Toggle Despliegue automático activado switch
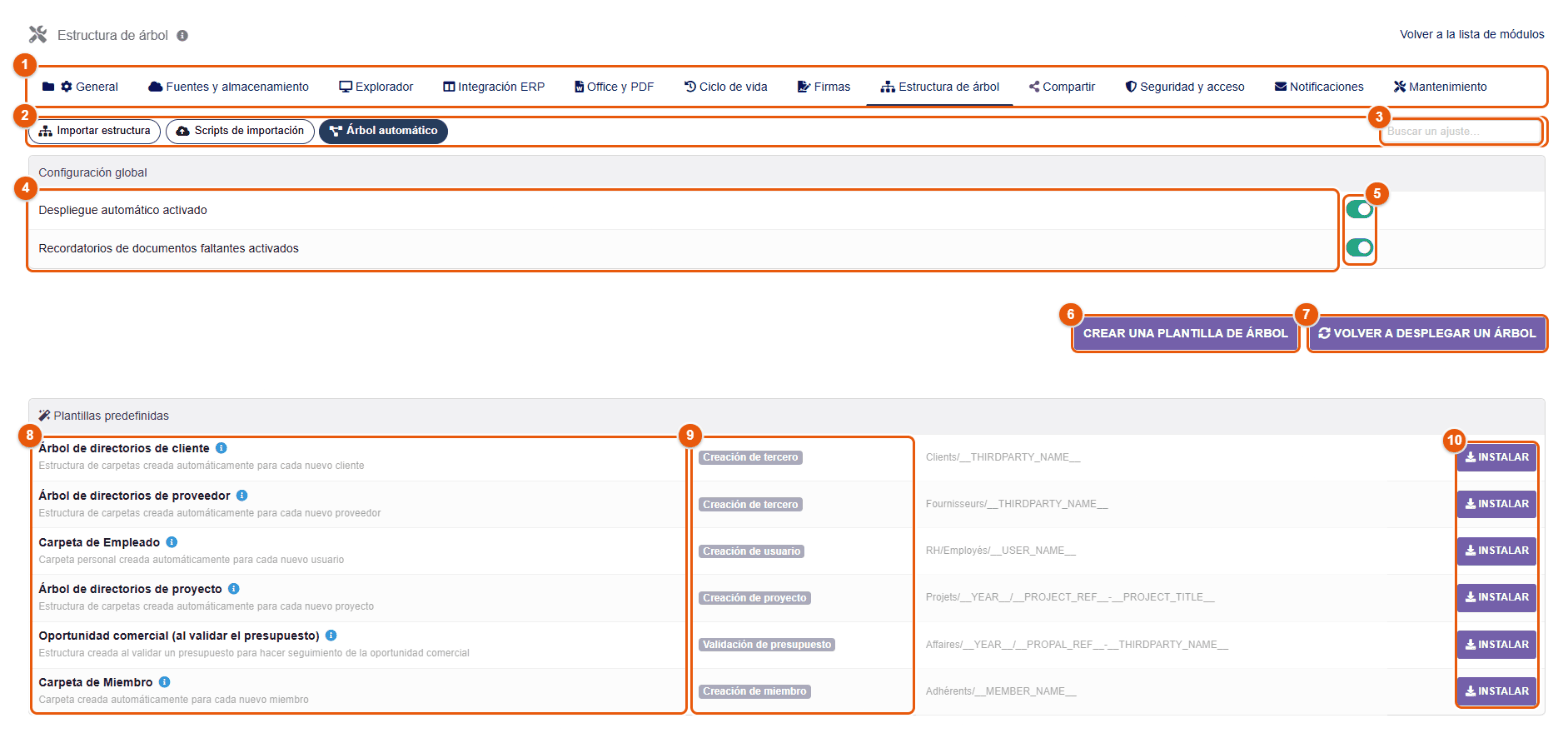Screen dimensions: 1568x733 point(1359,209)
